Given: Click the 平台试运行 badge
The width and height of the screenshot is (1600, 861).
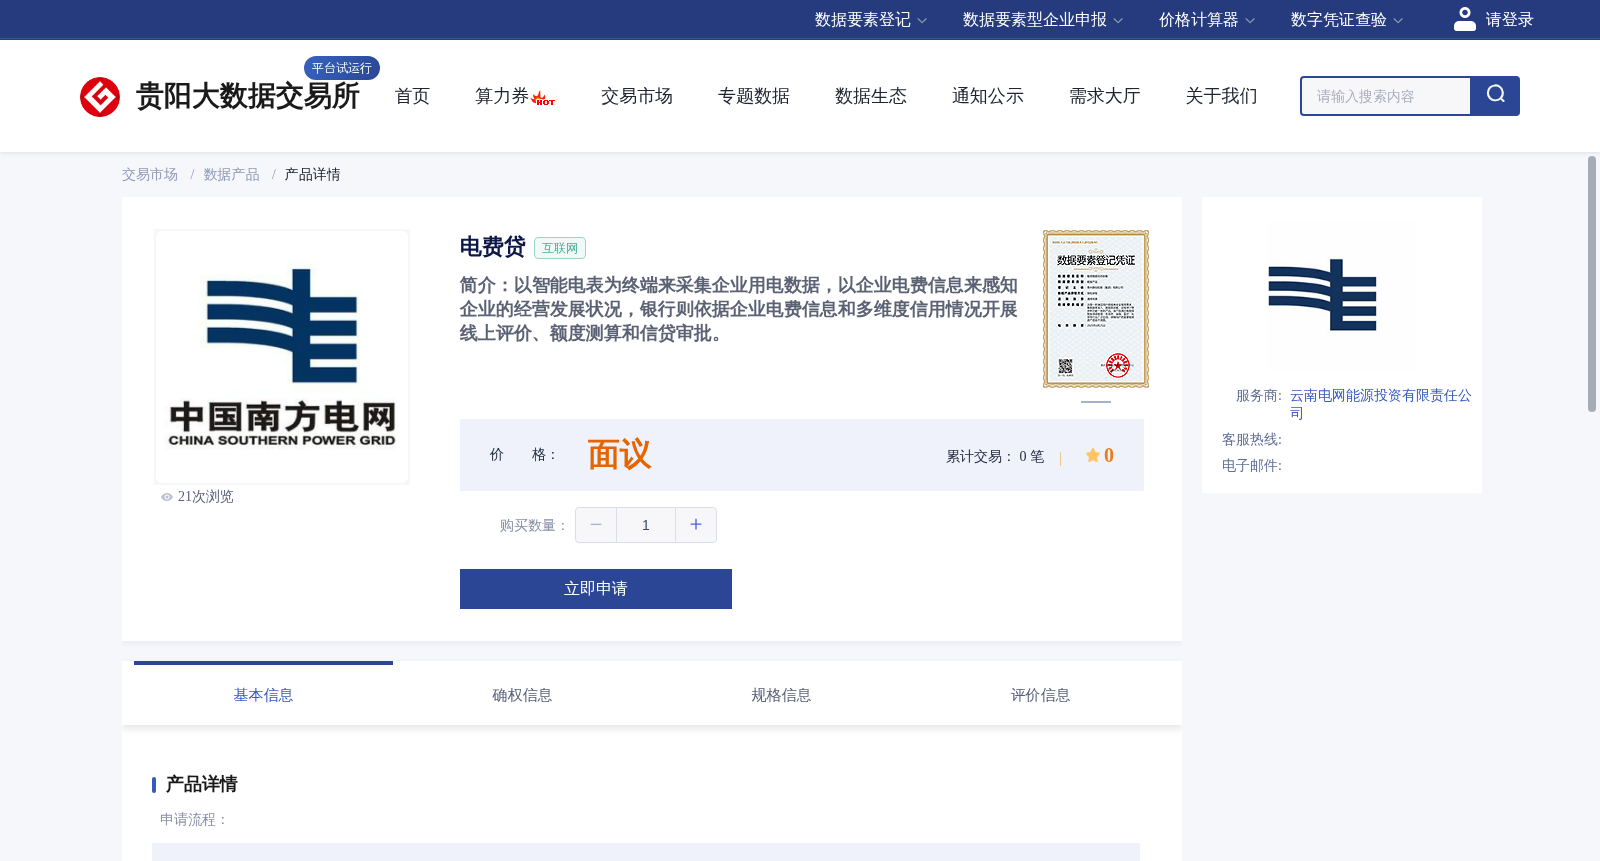Looking at the screenshot, I should 342,68.
